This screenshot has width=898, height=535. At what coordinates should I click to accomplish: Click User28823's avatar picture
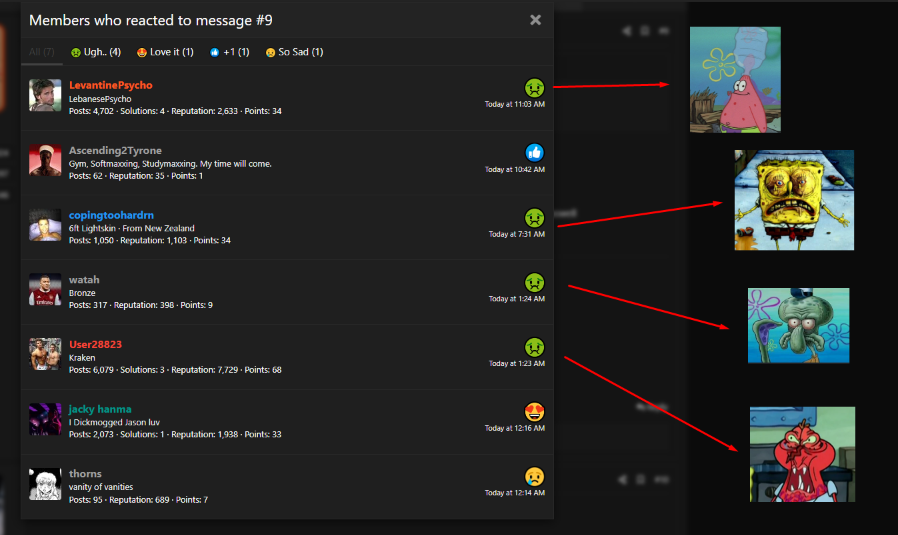click(45, 354)
